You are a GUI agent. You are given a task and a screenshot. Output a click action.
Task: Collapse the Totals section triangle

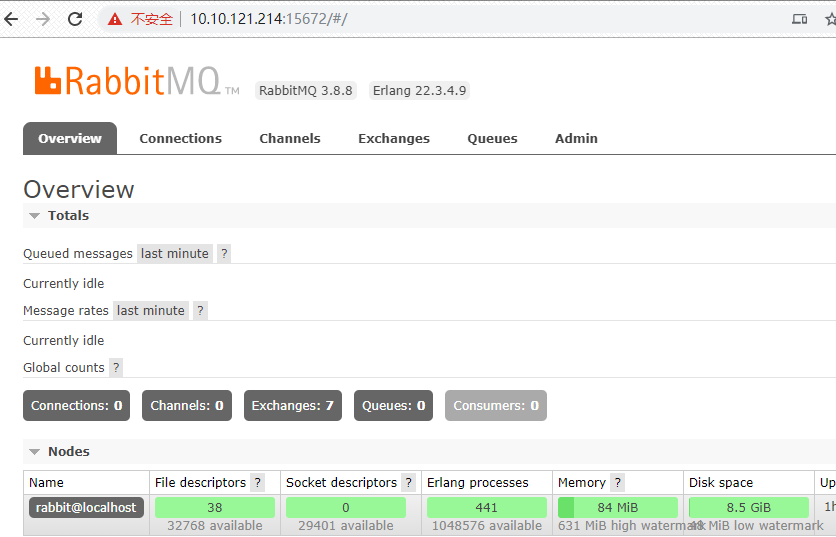point(35,216)
